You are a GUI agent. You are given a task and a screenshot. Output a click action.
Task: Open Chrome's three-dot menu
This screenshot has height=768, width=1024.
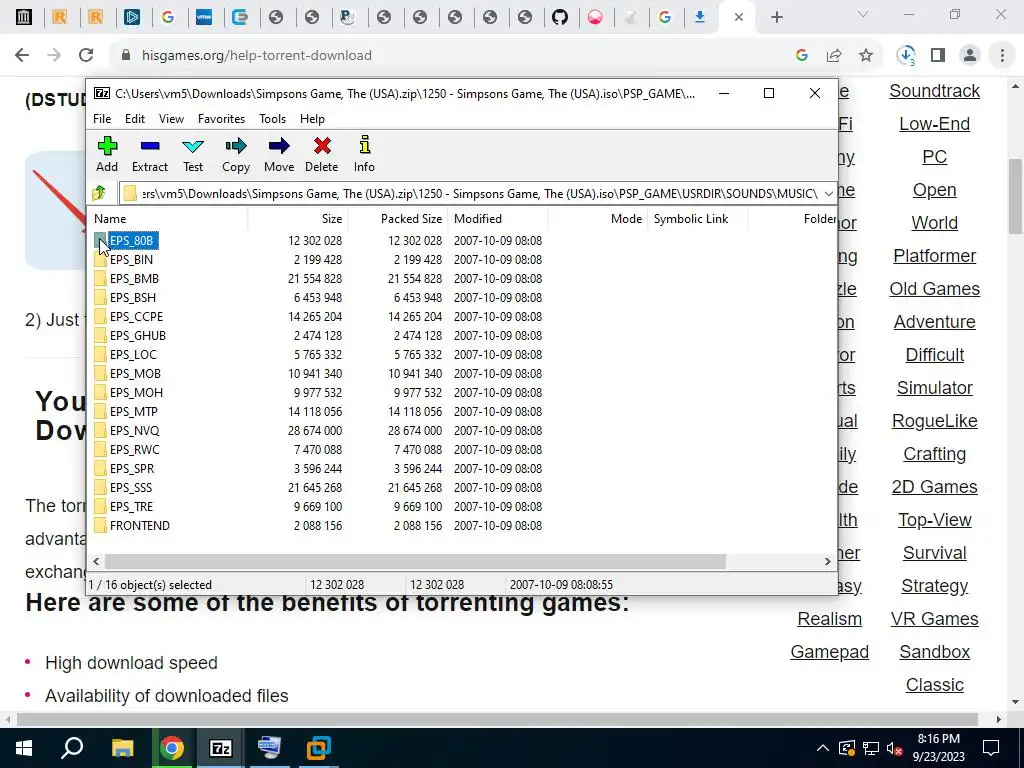1002,56
